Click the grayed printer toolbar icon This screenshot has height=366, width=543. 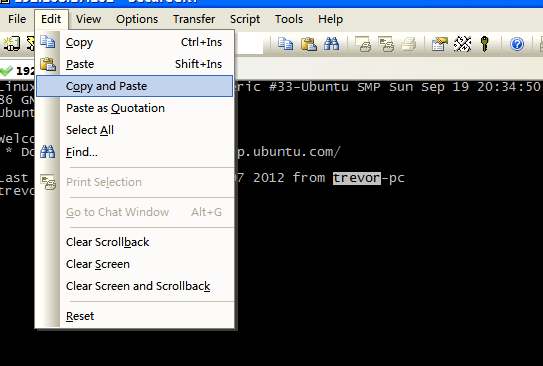(x=409, y=44)
